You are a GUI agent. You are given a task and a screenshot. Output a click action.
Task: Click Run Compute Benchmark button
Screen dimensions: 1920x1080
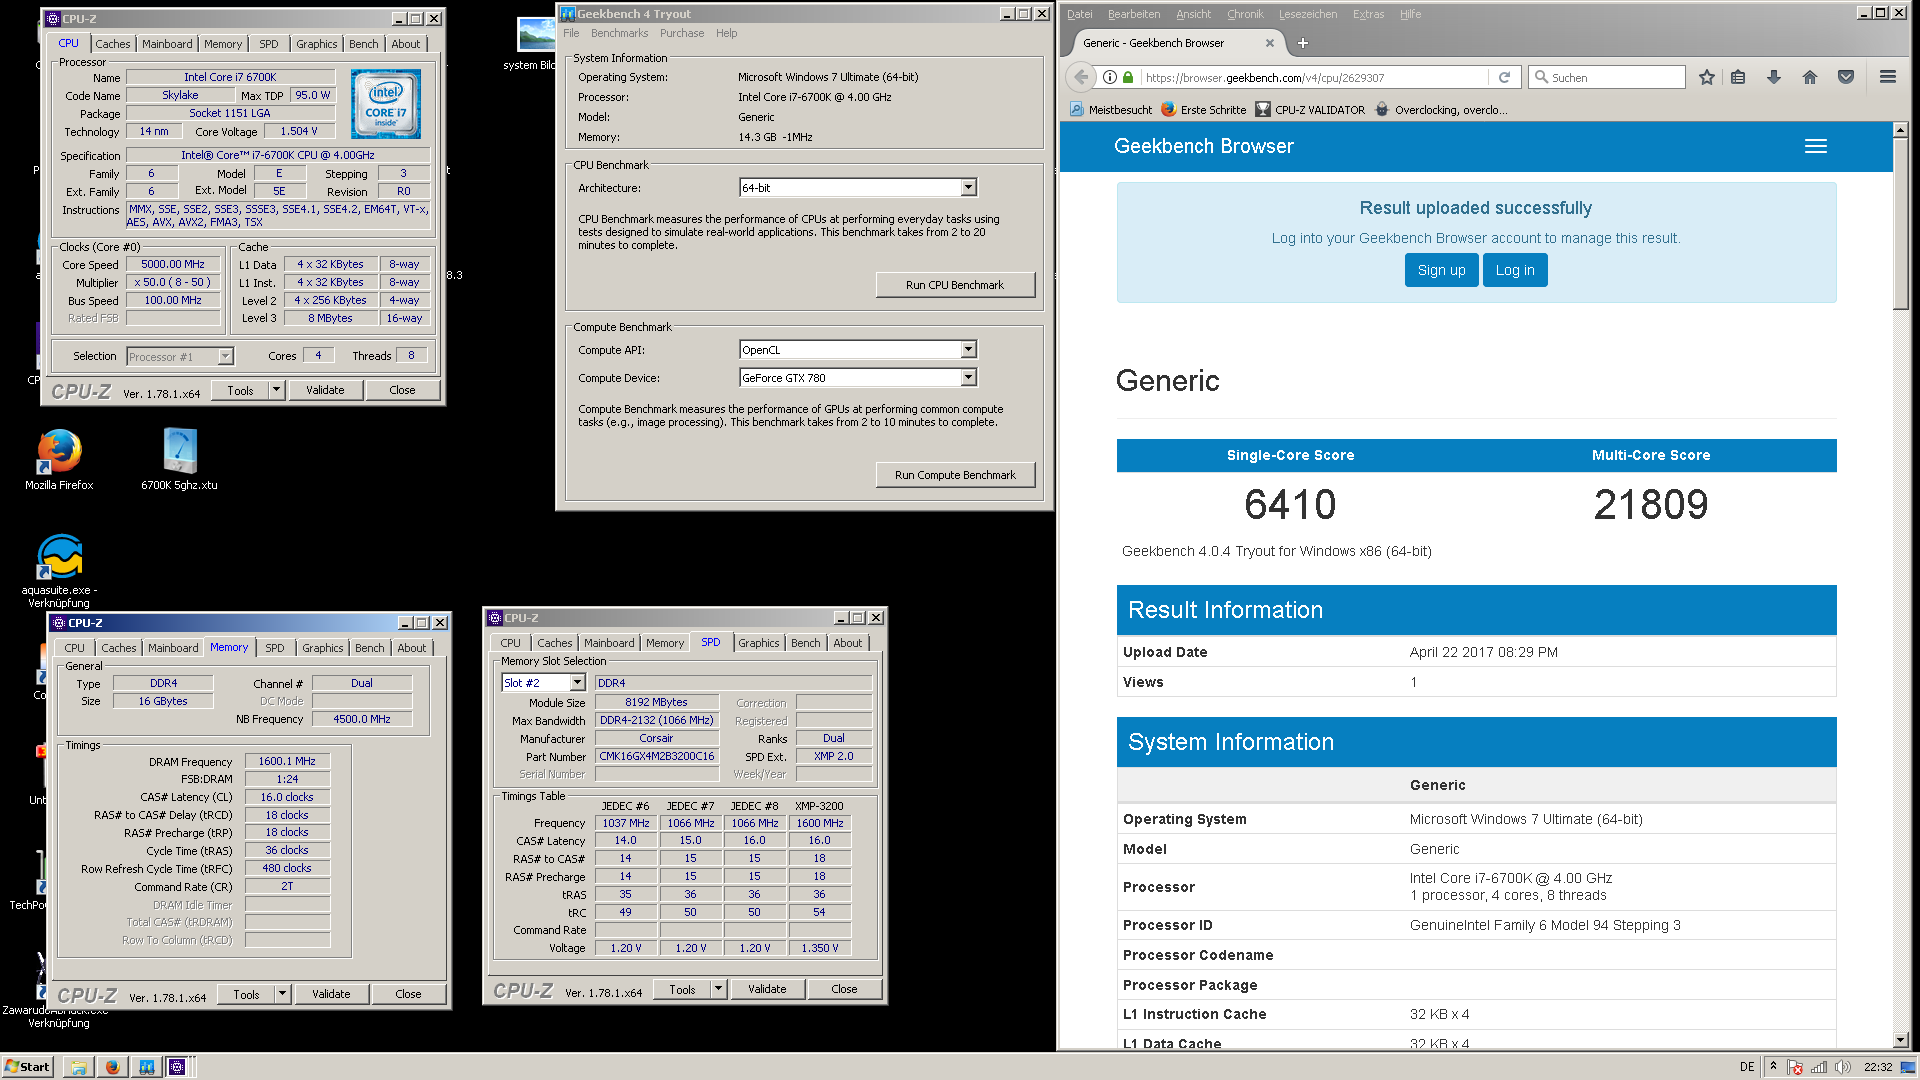tap(955, 475)
